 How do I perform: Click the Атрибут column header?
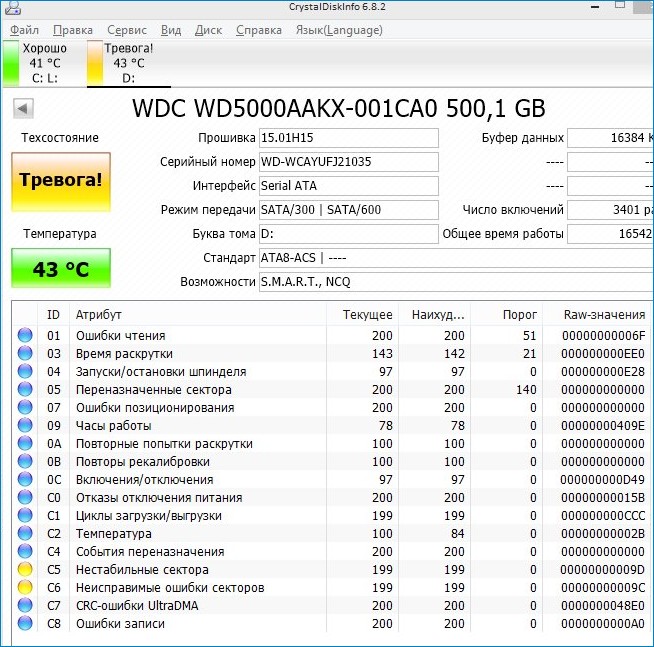click(99, 314)
